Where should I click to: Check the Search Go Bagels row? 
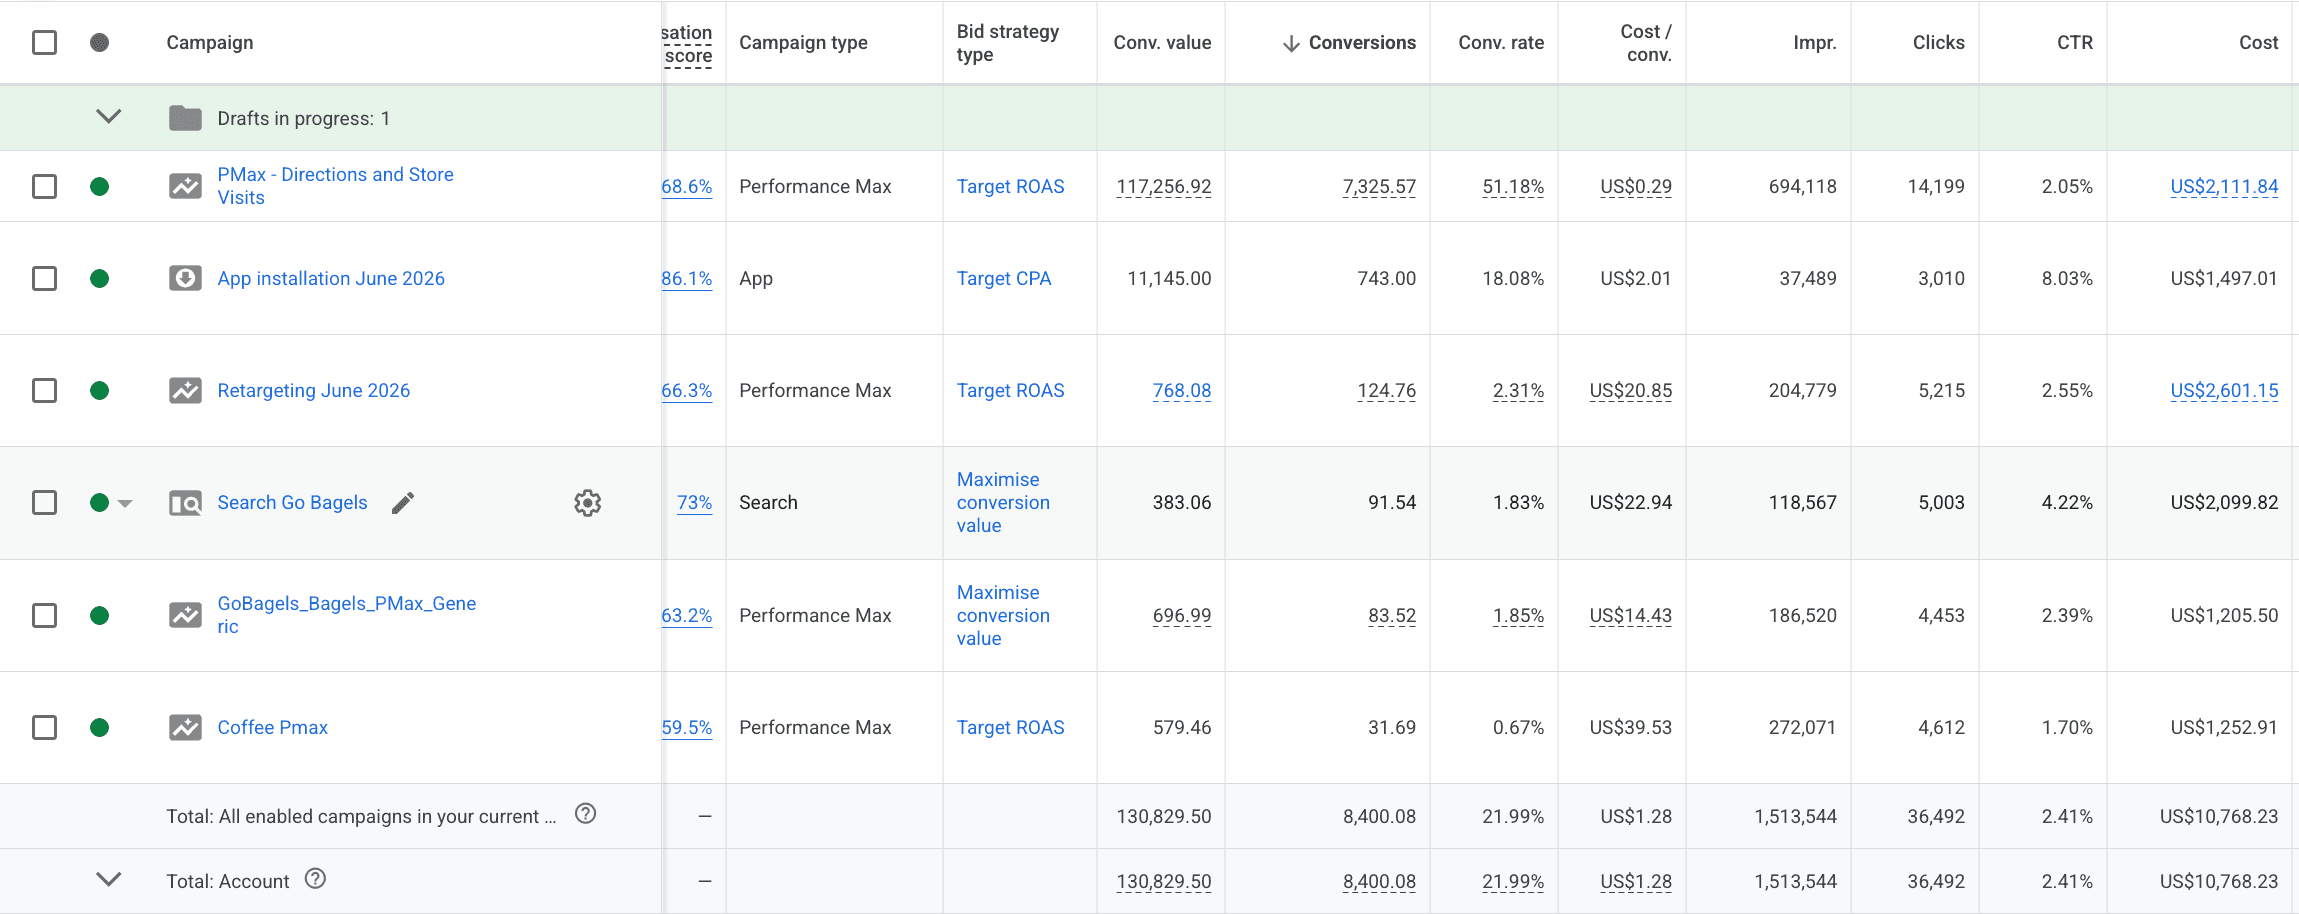pyautogui.click(x=44, y=502)
